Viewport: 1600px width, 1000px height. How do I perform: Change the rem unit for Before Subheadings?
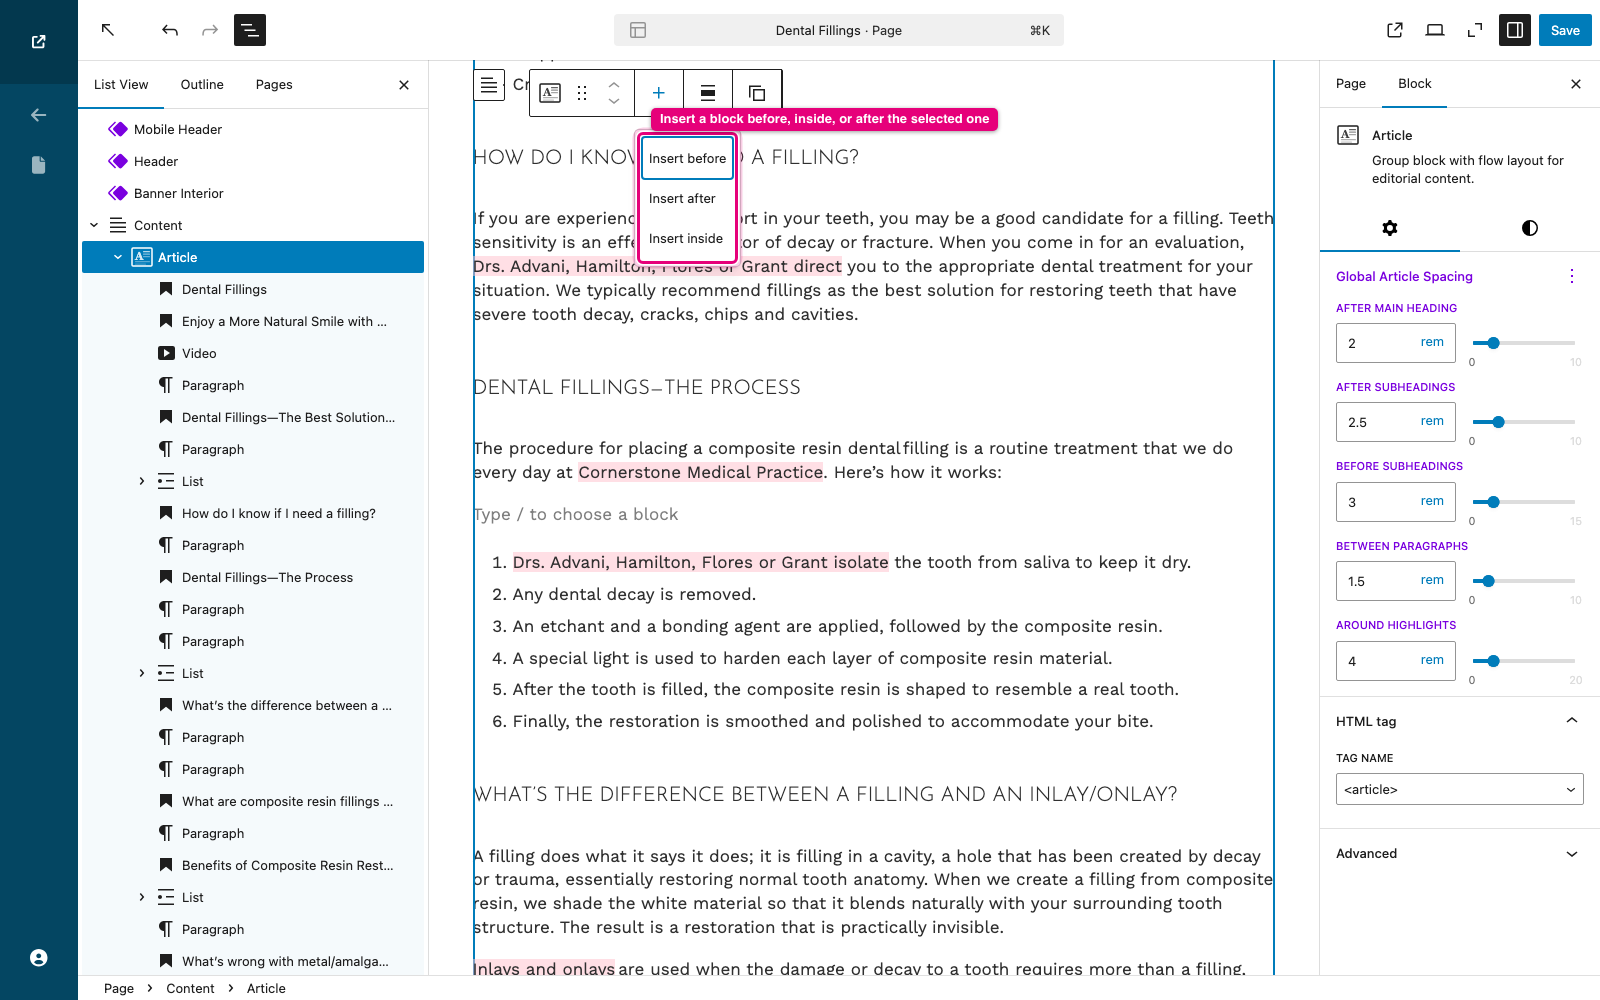pyautogui.click(x=1432, y=501)
